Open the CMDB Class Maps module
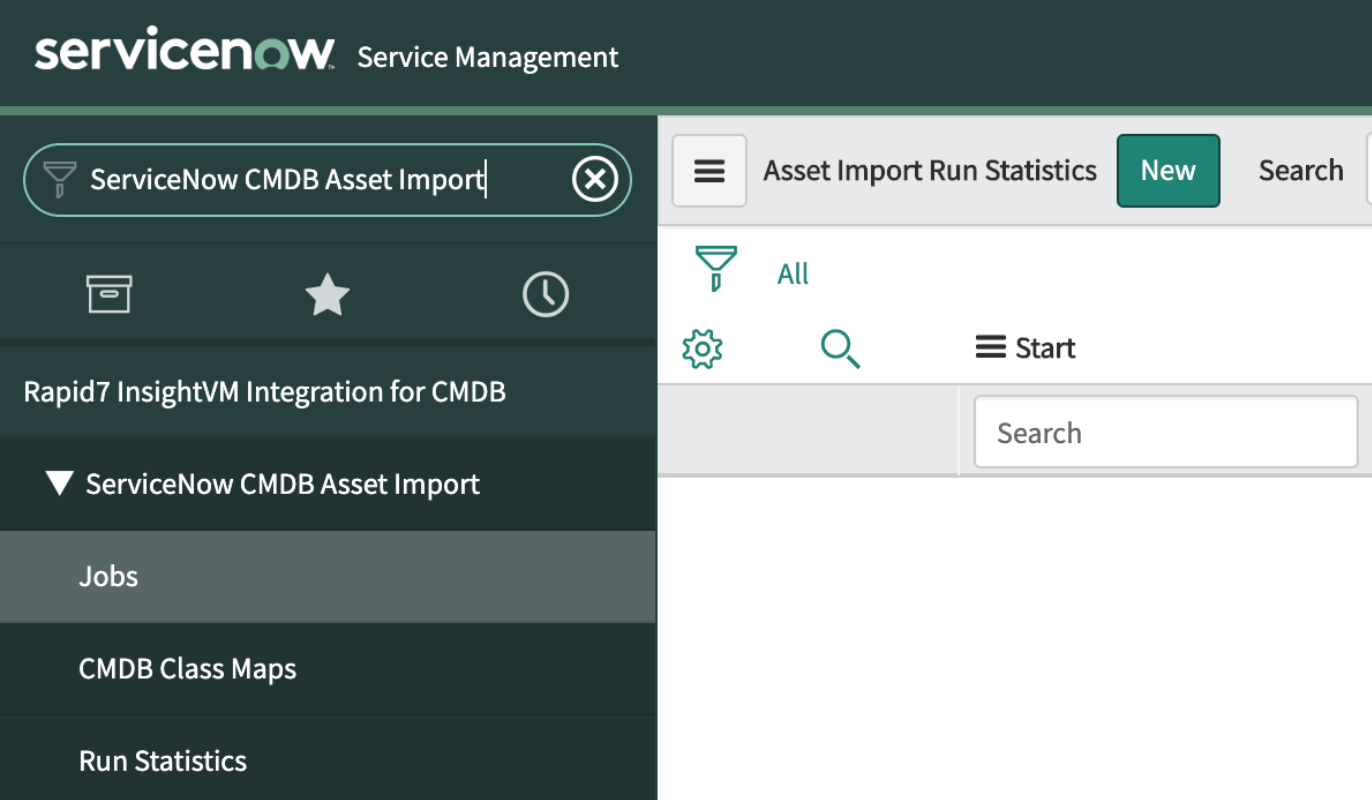Viewport: 1372px width, 802px height. pos(187,669)
